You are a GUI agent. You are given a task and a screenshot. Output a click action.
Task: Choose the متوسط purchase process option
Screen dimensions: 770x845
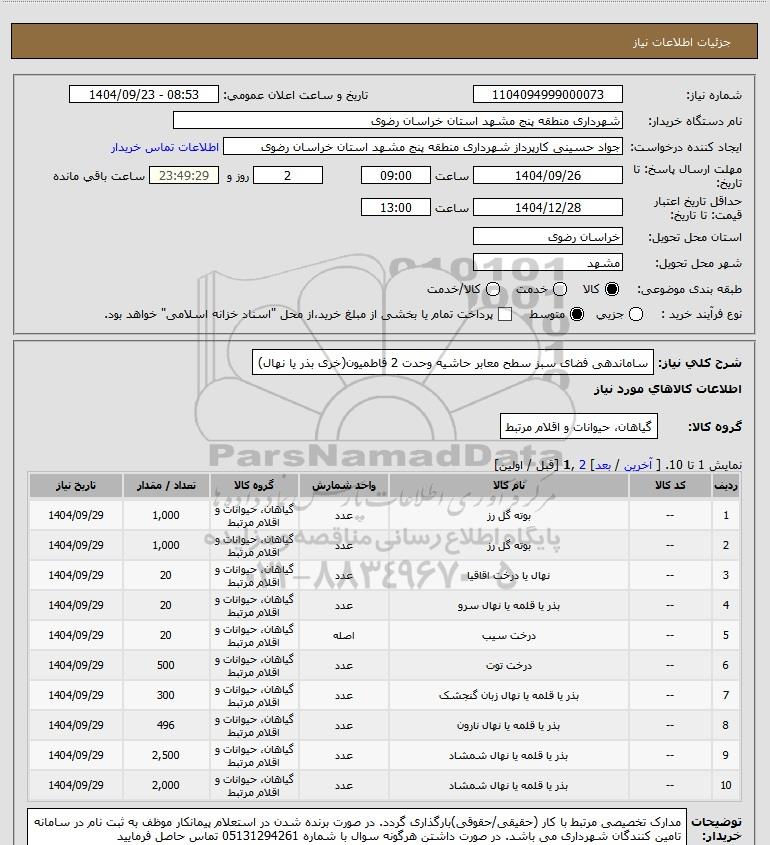point(577,314)
